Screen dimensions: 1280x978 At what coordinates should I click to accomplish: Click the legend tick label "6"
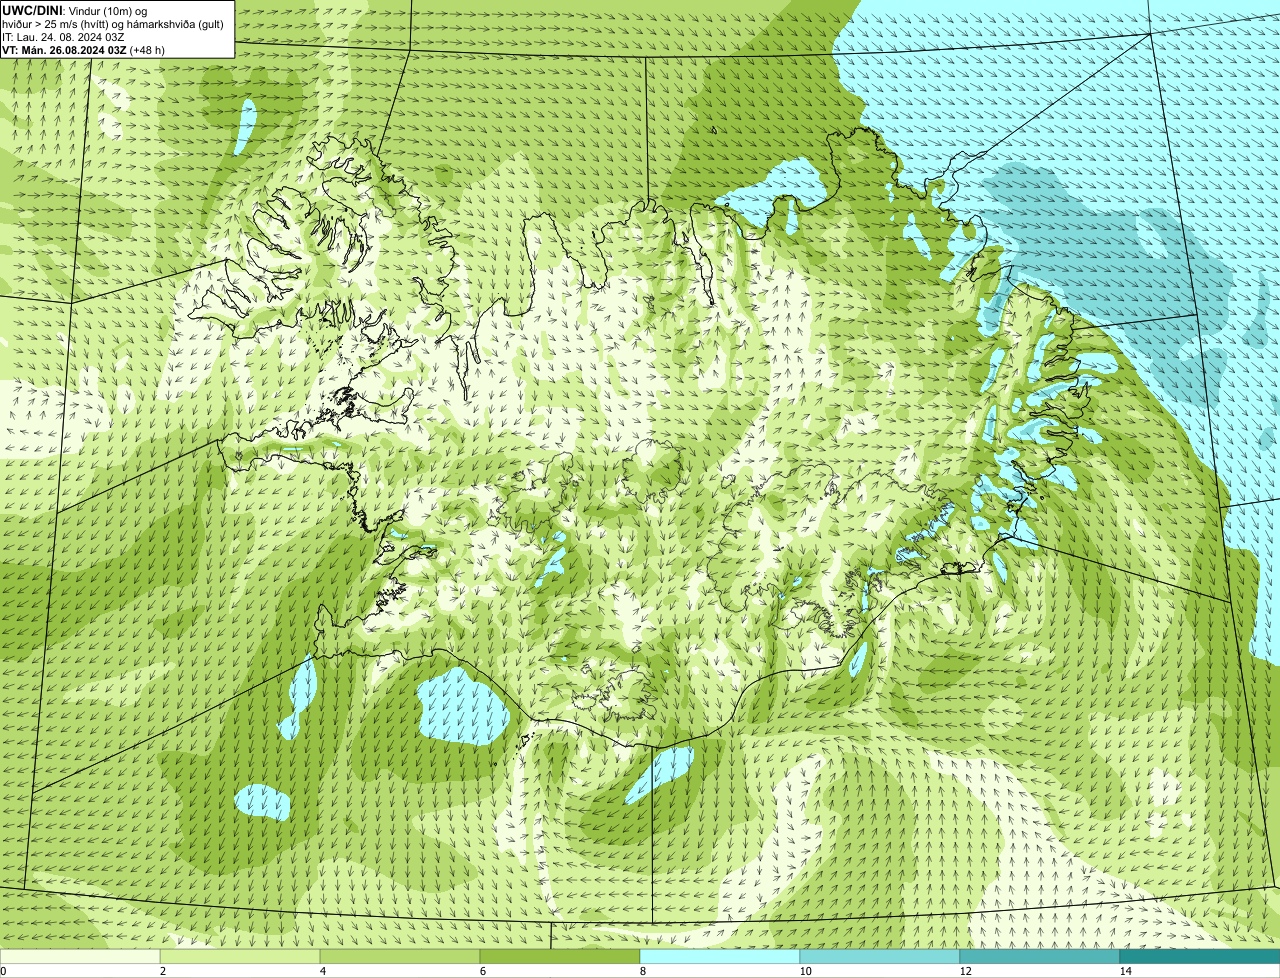coord(482,971)
